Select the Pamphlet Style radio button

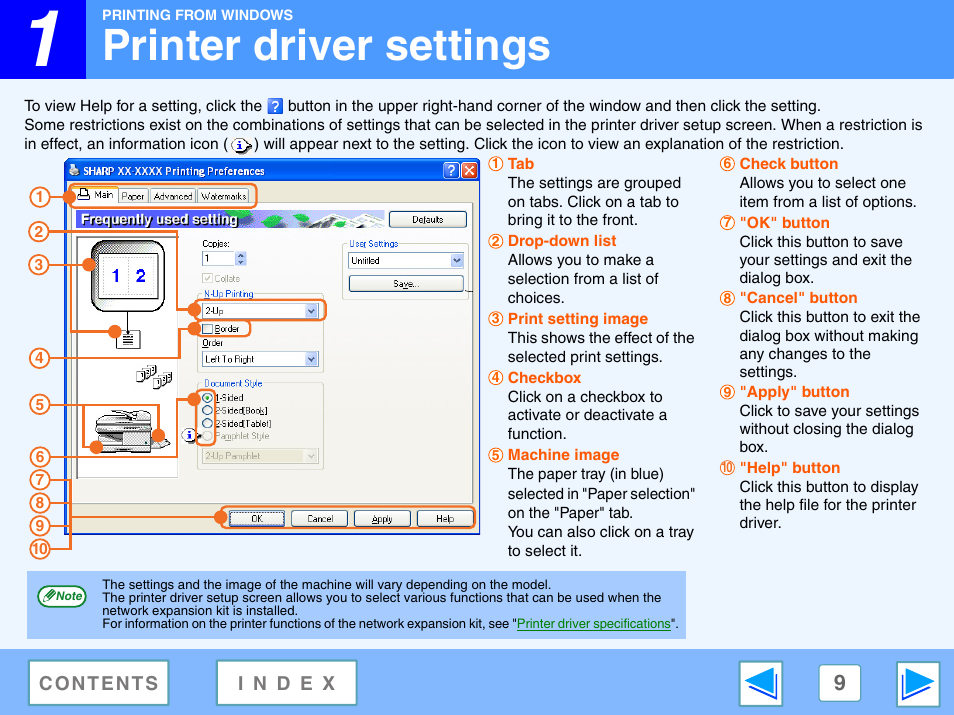tap(207, 436)
